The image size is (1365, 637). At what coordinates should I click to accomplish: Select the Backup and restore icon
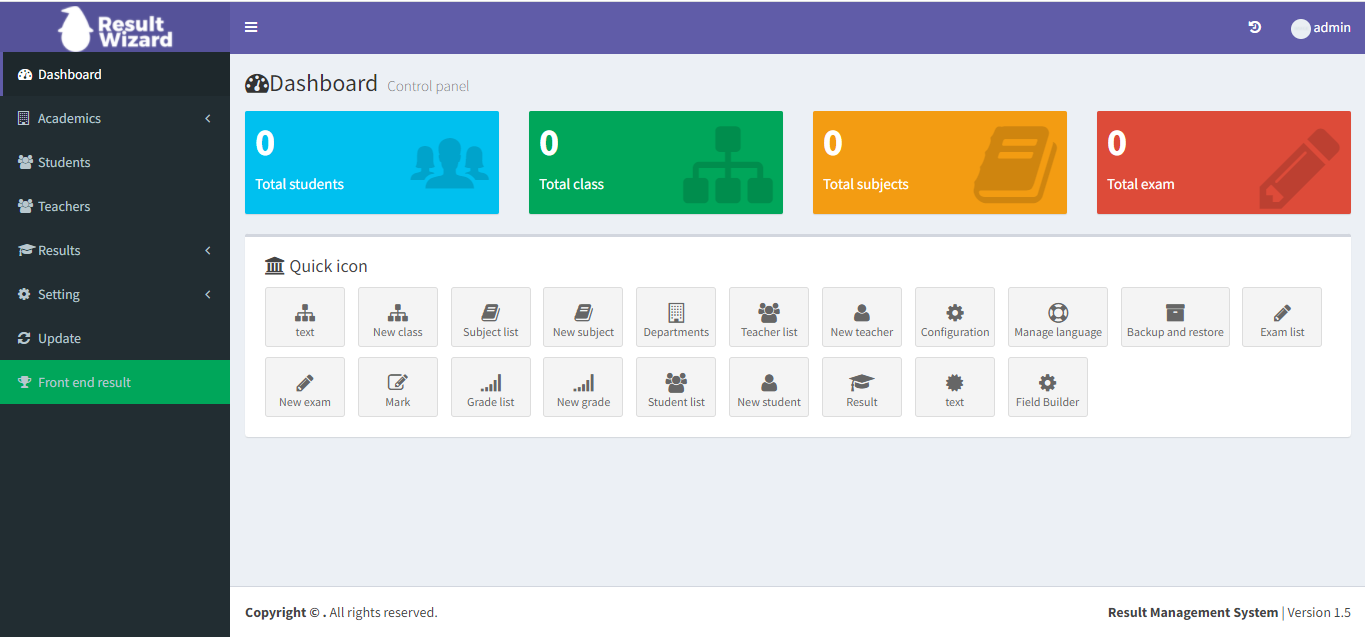pos(1175,317)
